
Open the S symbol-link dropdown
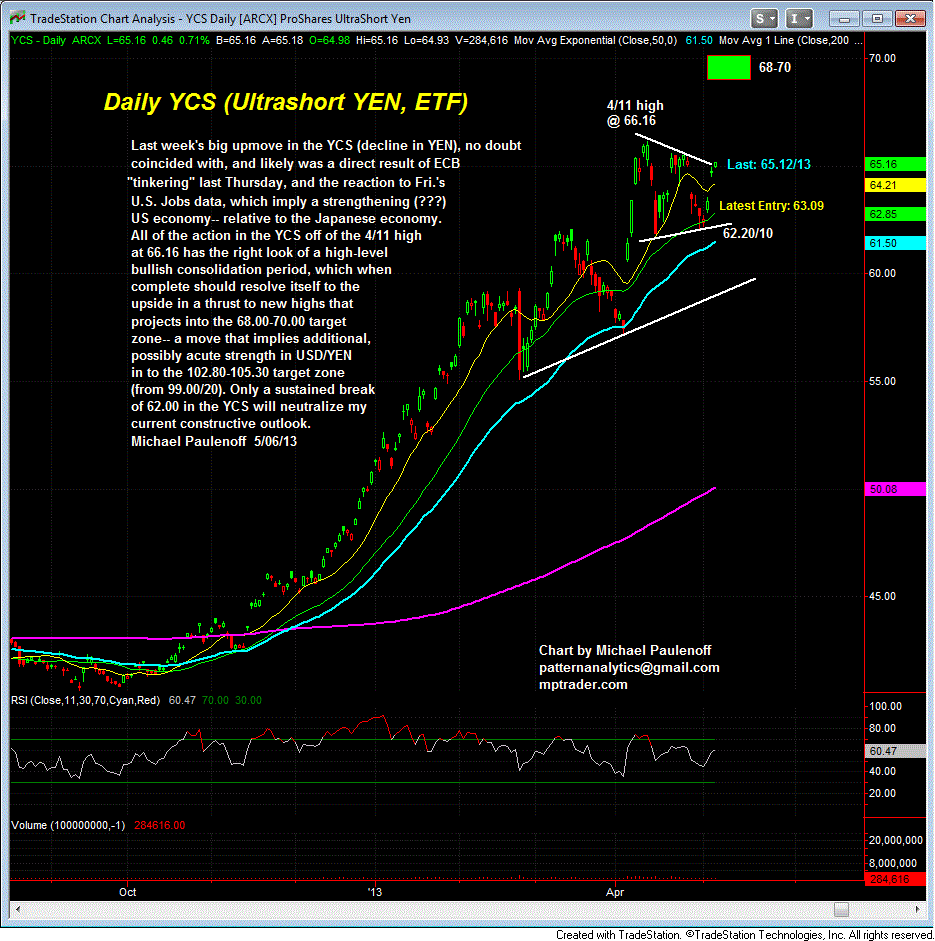pyautogui.click(x=764, y=19)
